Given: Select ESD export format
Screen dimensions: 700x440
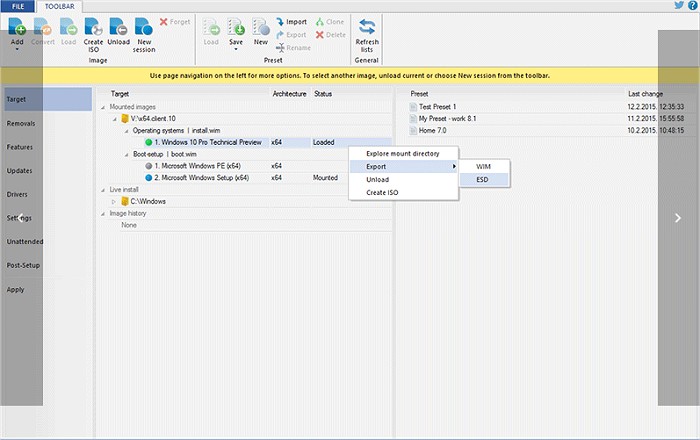Looking at the screenshot, I should coord(484,179).
